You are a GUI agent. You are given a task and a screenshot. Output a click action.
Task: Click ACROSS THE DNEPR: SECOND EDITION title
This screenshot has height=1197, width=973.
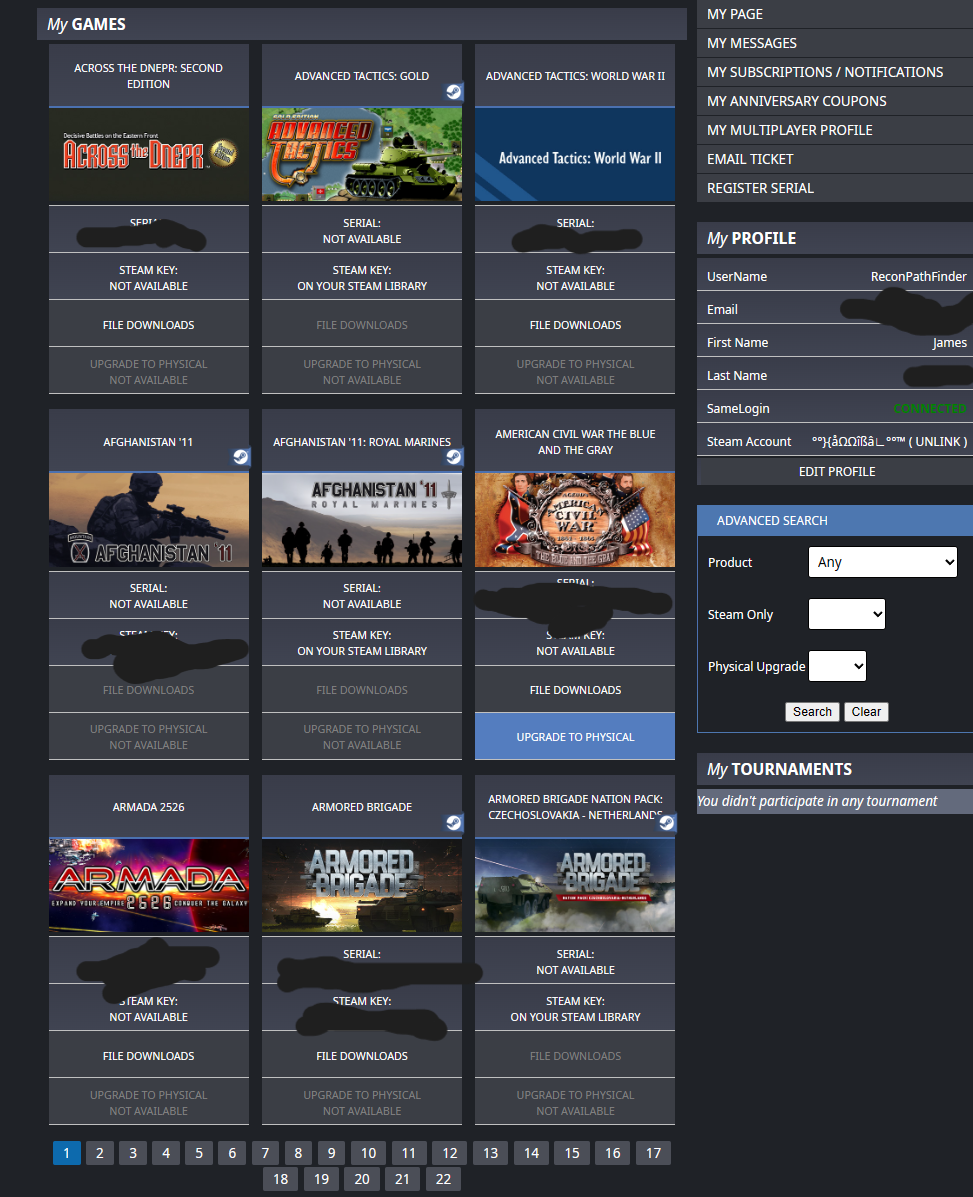149,76
